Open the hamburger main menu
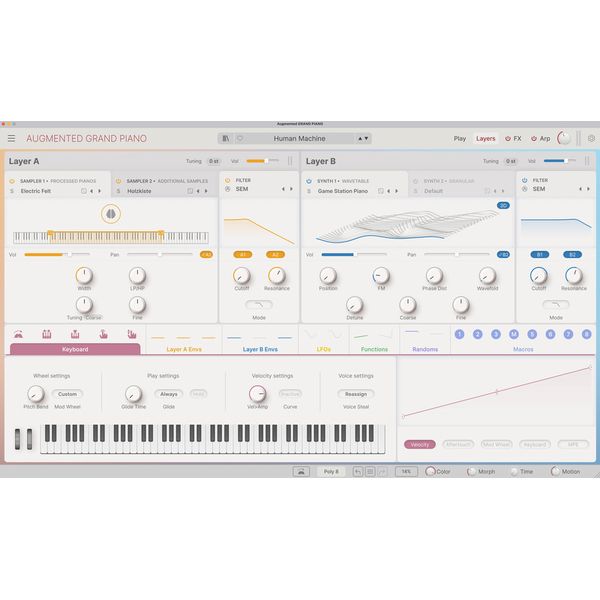 point(11,139)
